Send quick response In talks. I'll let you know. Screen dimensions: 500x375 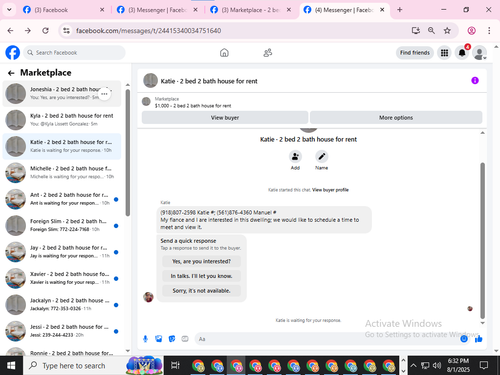click(201, 276)
